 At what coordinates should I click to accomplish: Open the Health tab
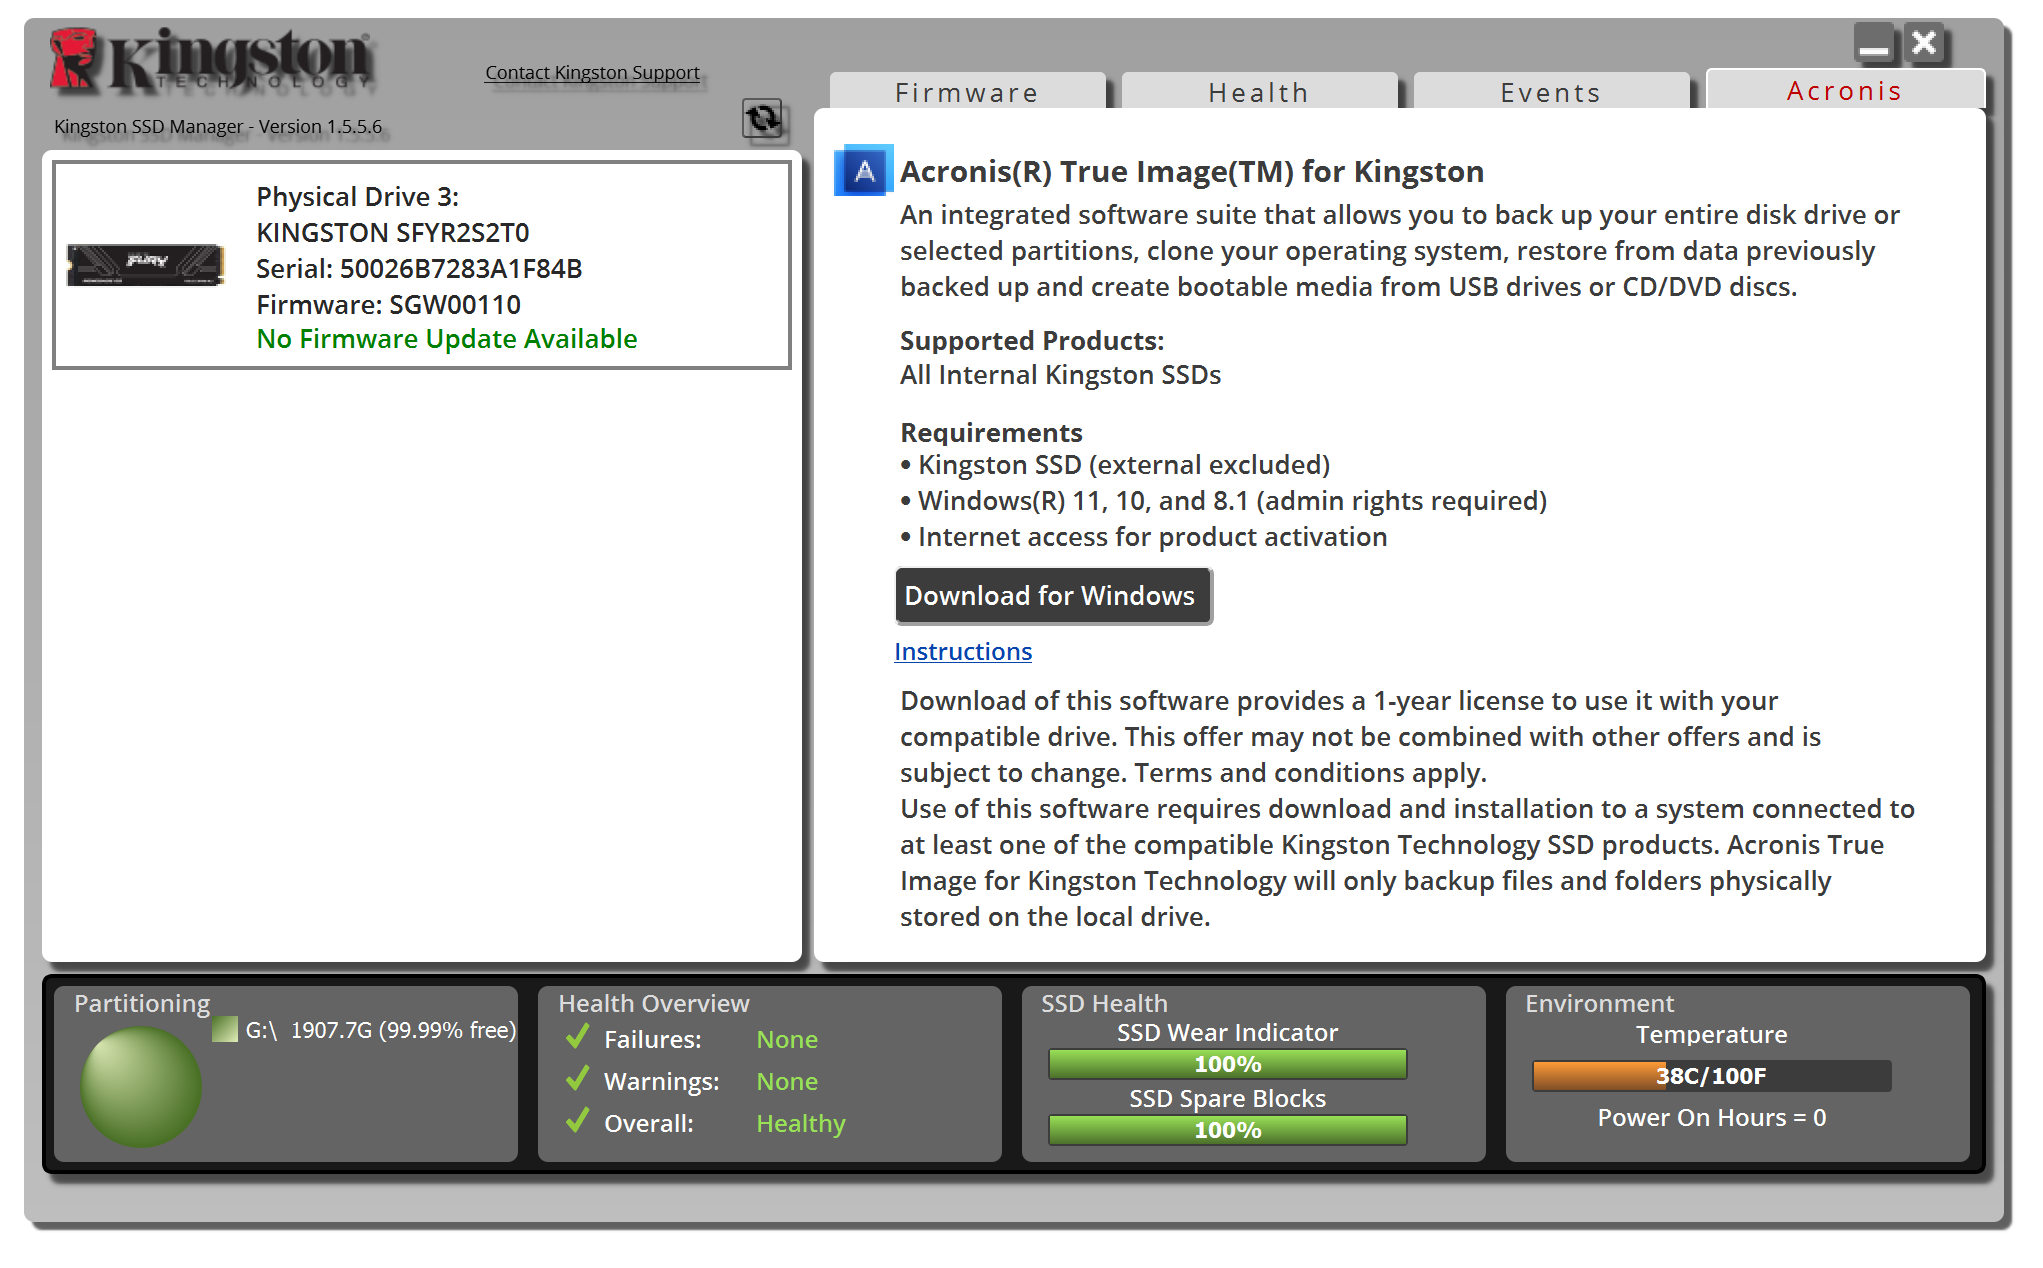click(x=1259, y=92)
